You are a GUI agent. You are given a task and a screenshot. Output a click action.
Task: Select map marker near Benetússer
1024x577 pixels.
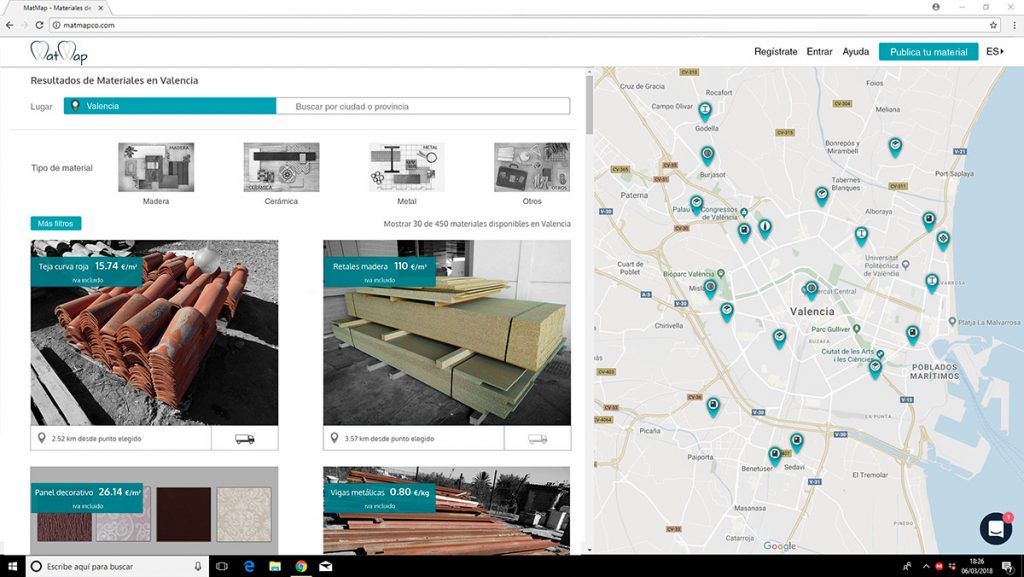[775, 456]
